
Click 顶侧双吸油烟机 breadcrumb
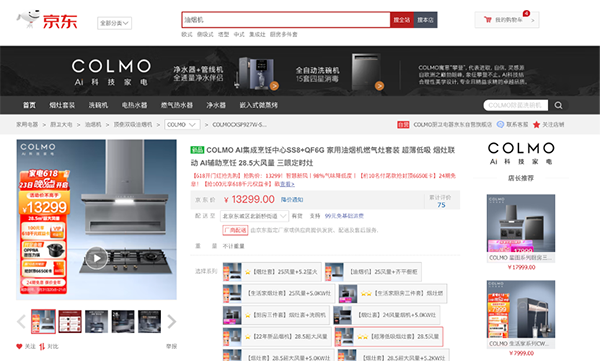pos(133,124)
